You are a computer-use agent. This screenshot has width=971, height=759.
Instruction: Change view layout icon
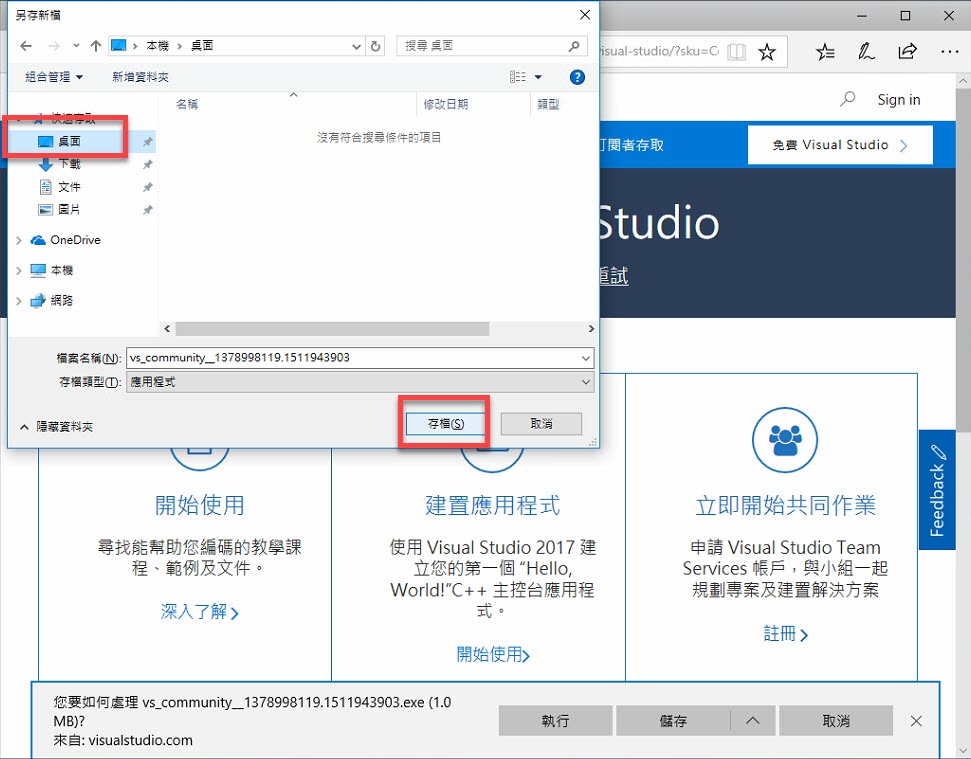click(518, 77)
